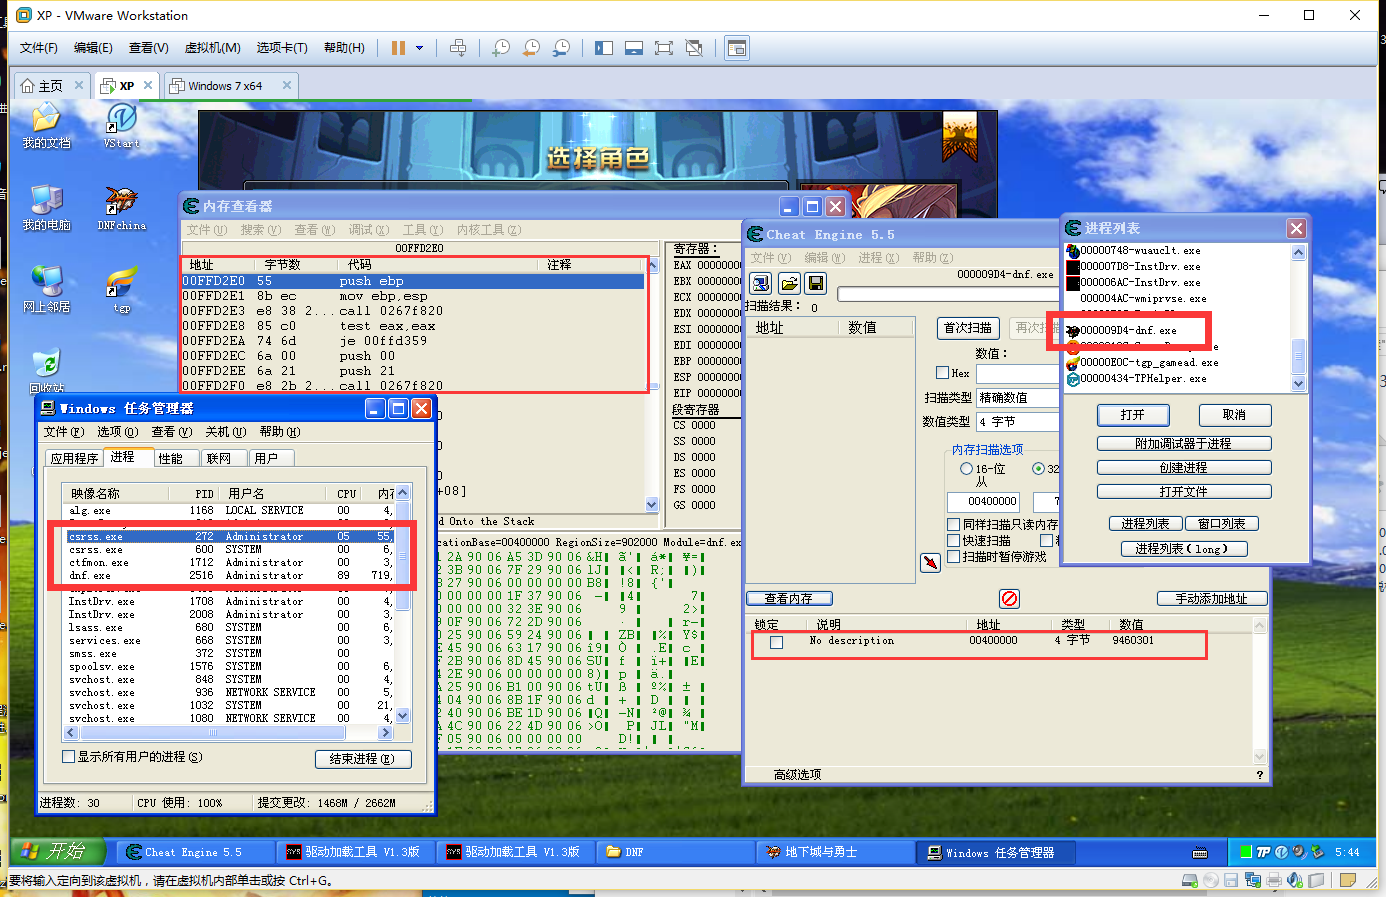
Task: Select the 32-bit radio button
Action: tap(1038, 468)
